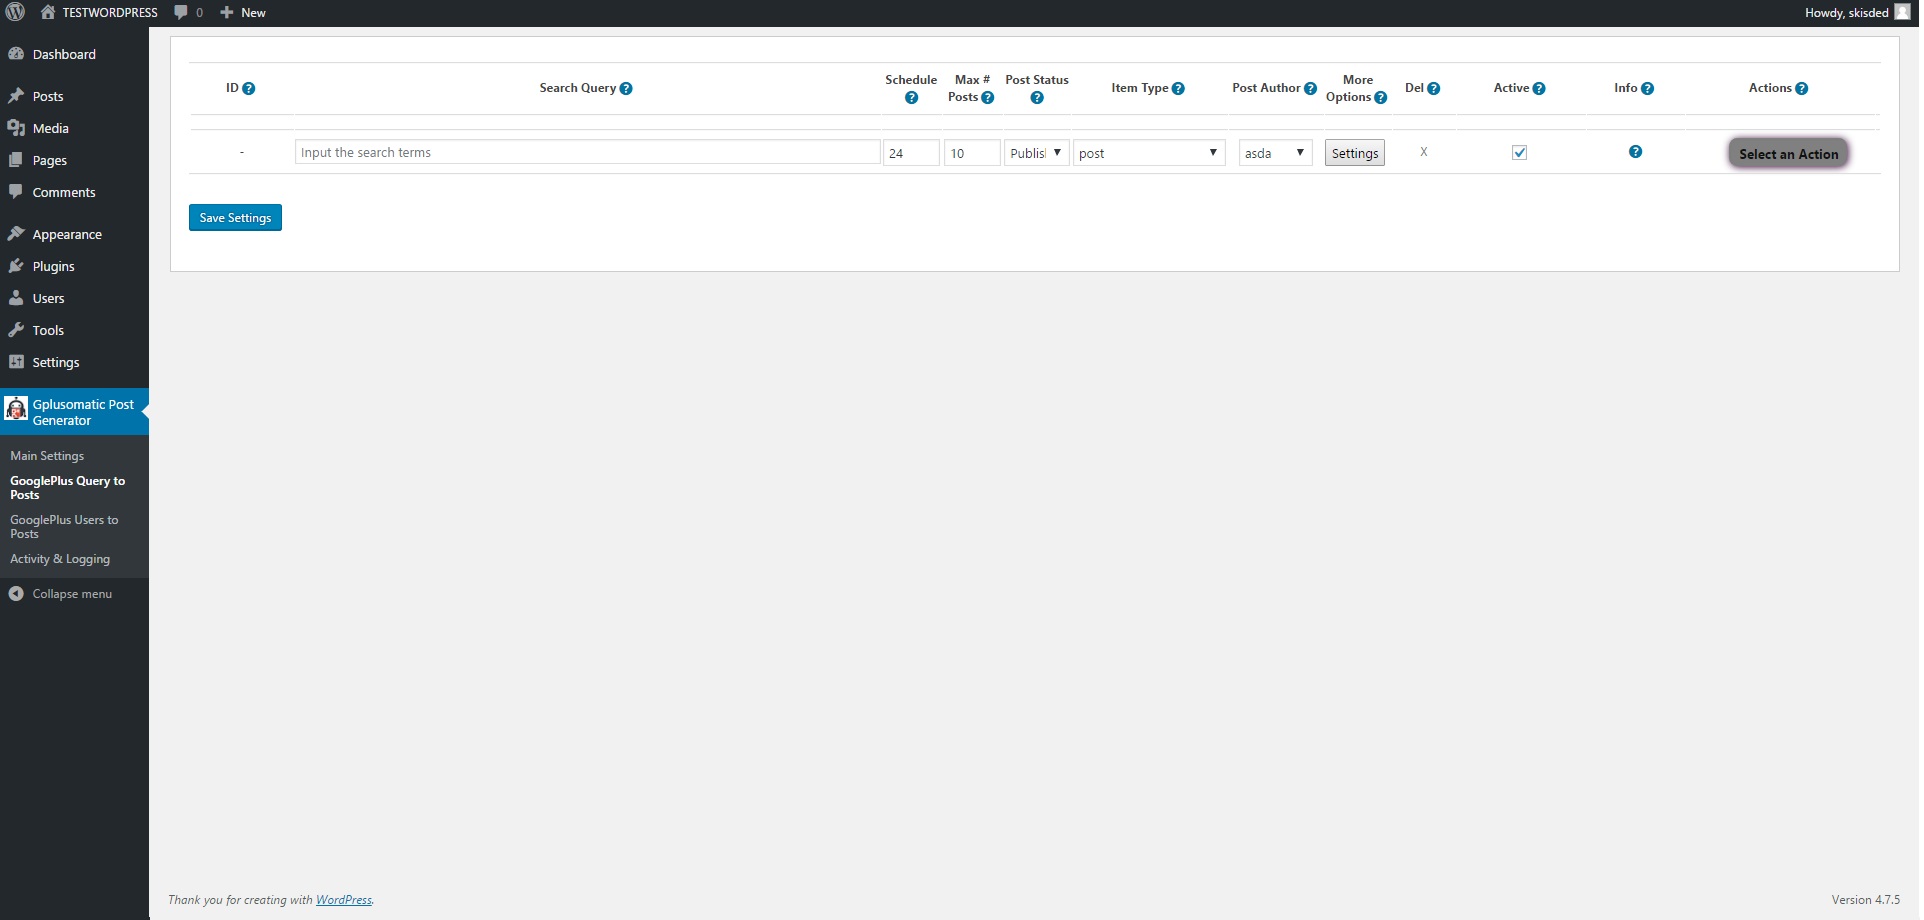Open the Search Query help icon

627,88
